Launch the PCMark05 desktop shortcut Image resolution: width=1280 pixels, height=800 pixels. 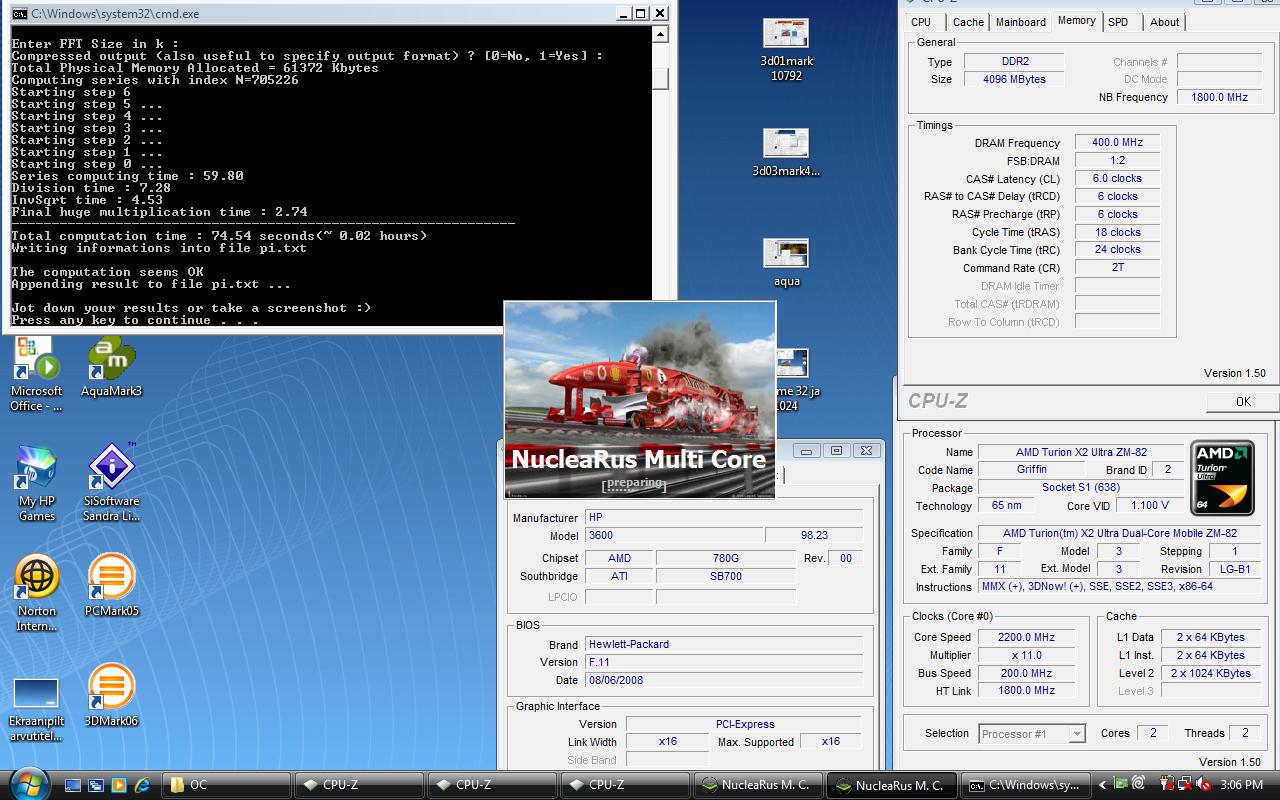[111, 587]
